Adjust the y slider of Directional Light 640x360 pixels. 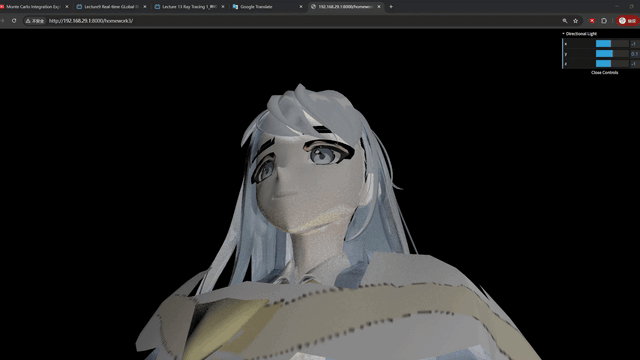click(x=612, y=53)
